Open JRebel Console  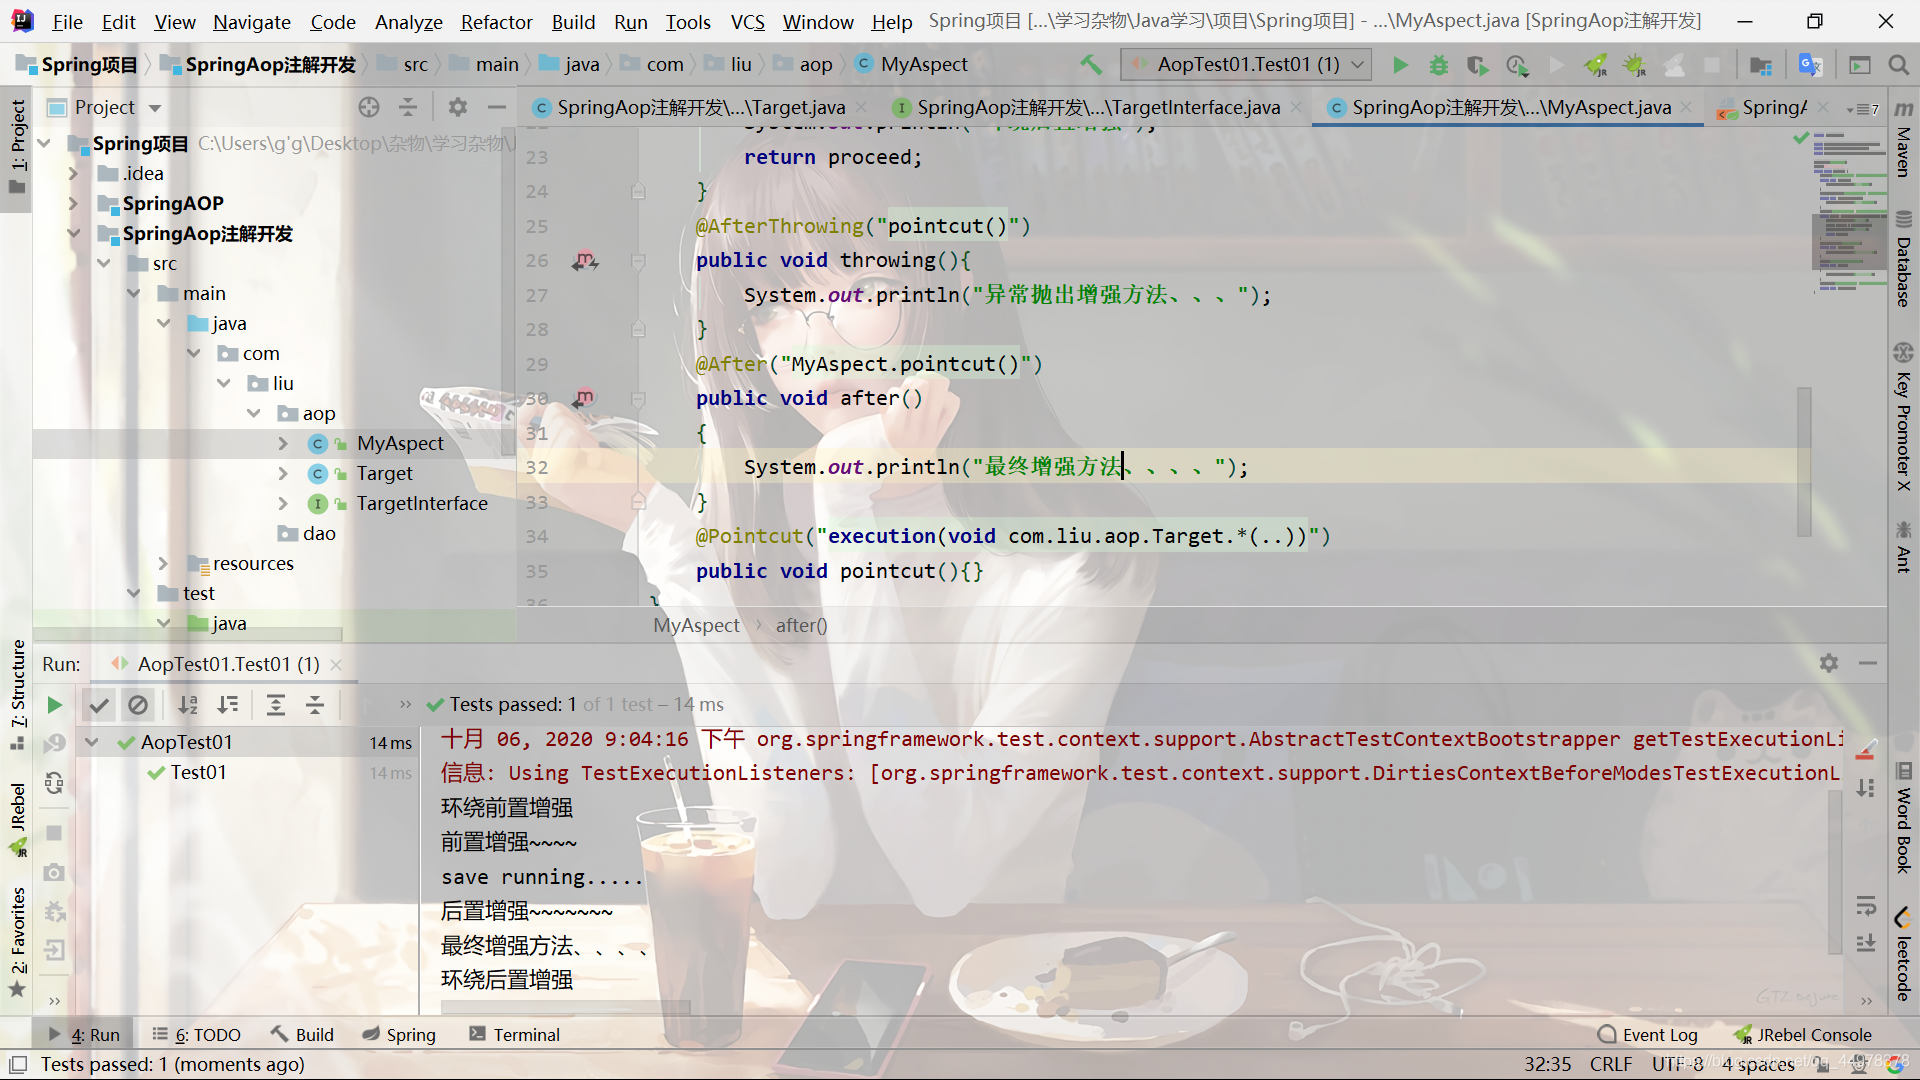pos(1803,1035)
